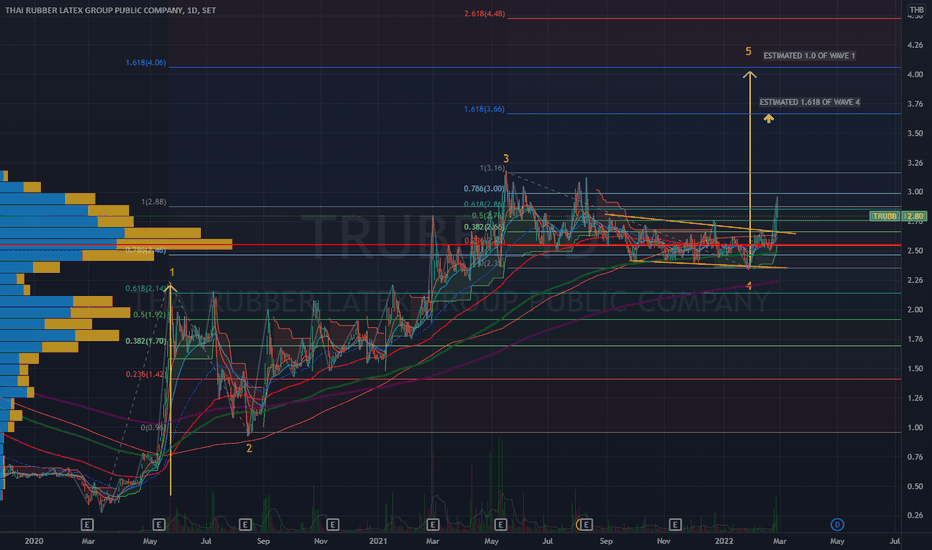The image size is (932, 550).
Task: Select the wave 1 label
Action: [x=172, y=272]
